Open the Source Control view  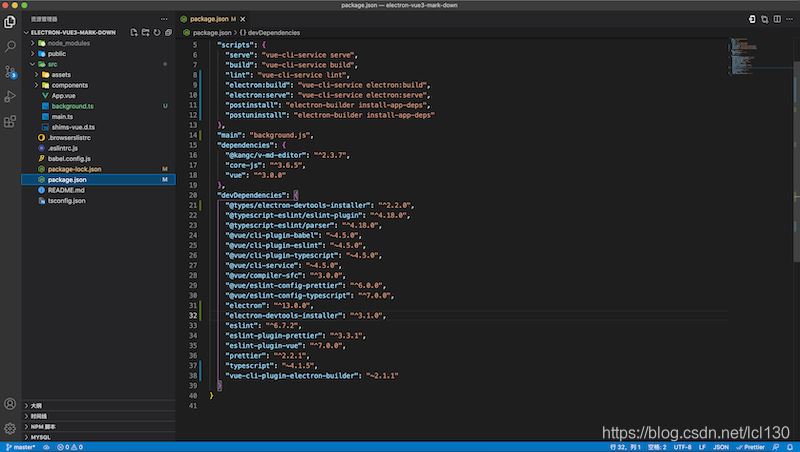[10, 71]
